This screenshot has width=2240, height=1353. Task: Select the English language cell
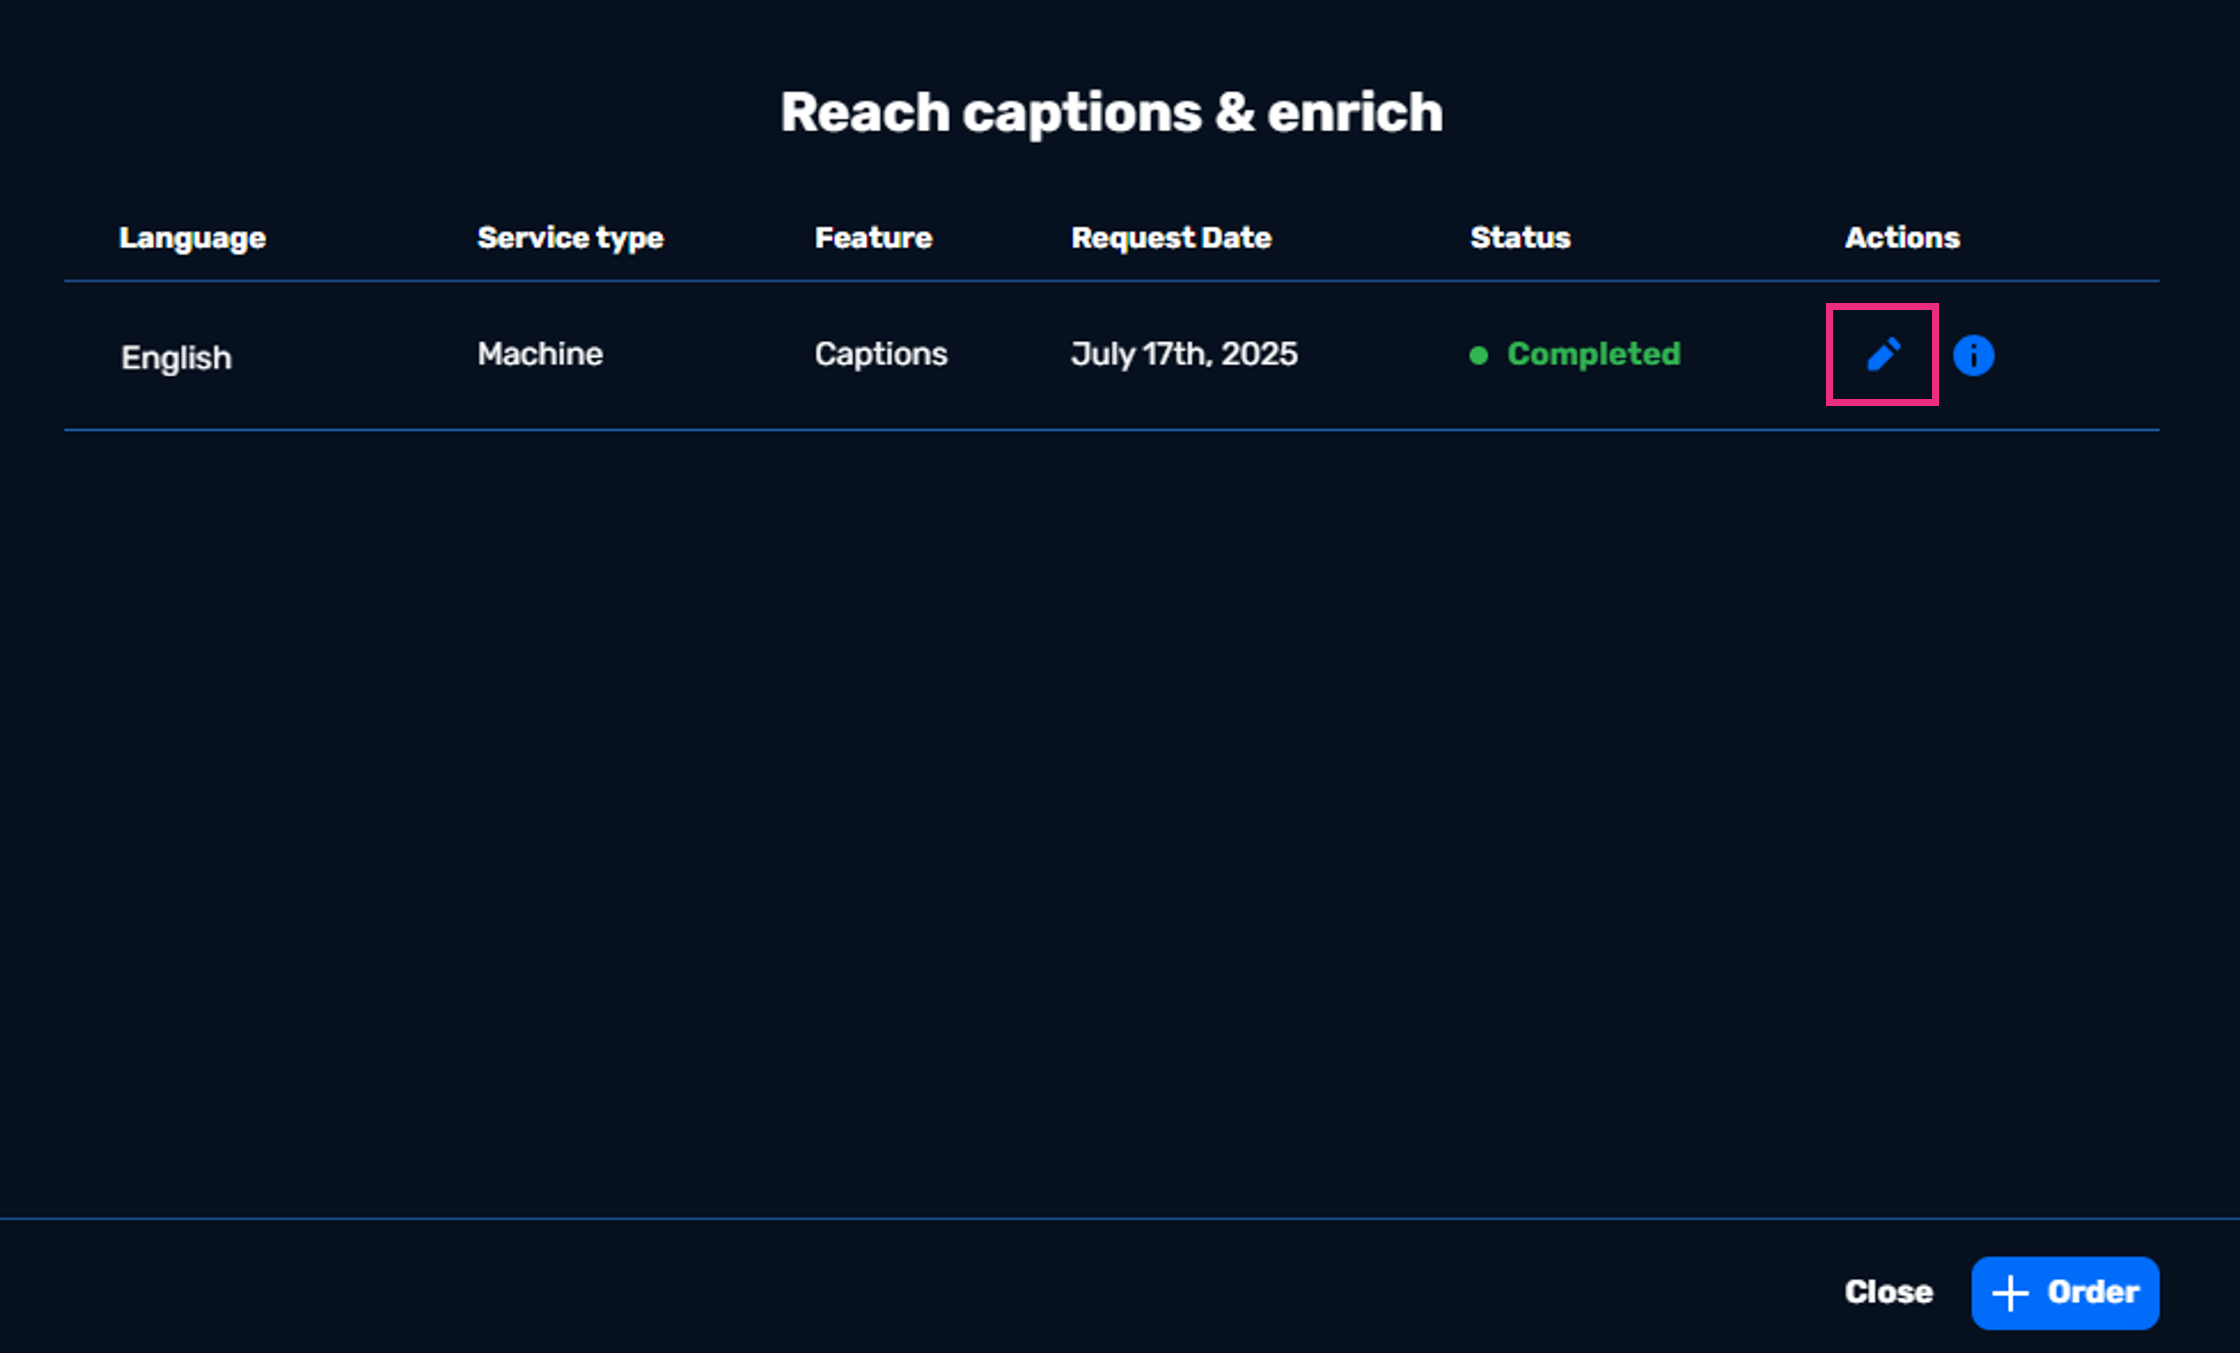pos(176,358)
